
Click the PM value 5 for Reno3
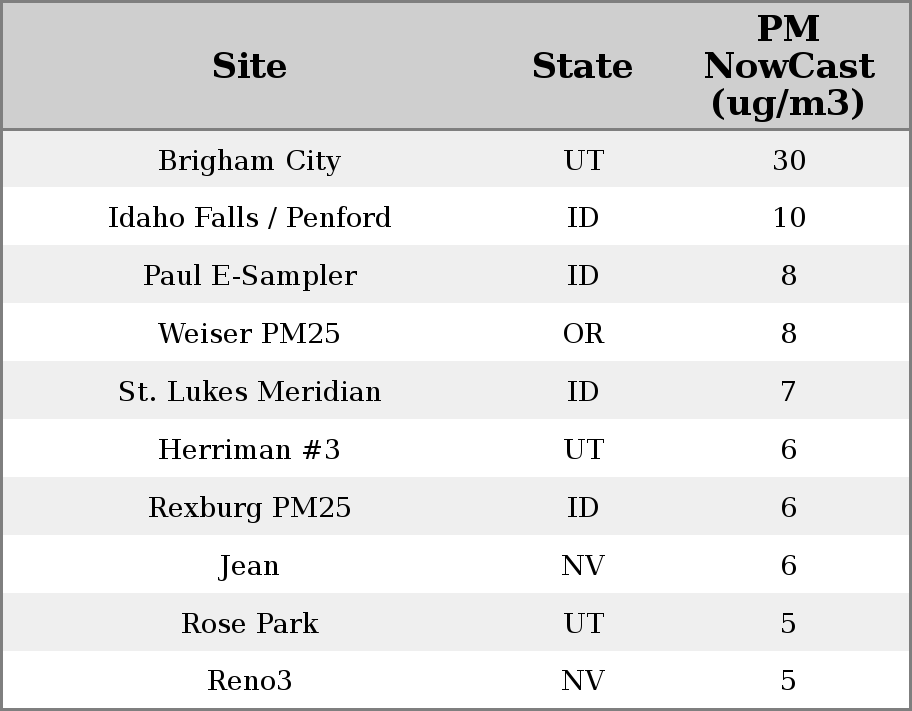click(x=788, y=681)
